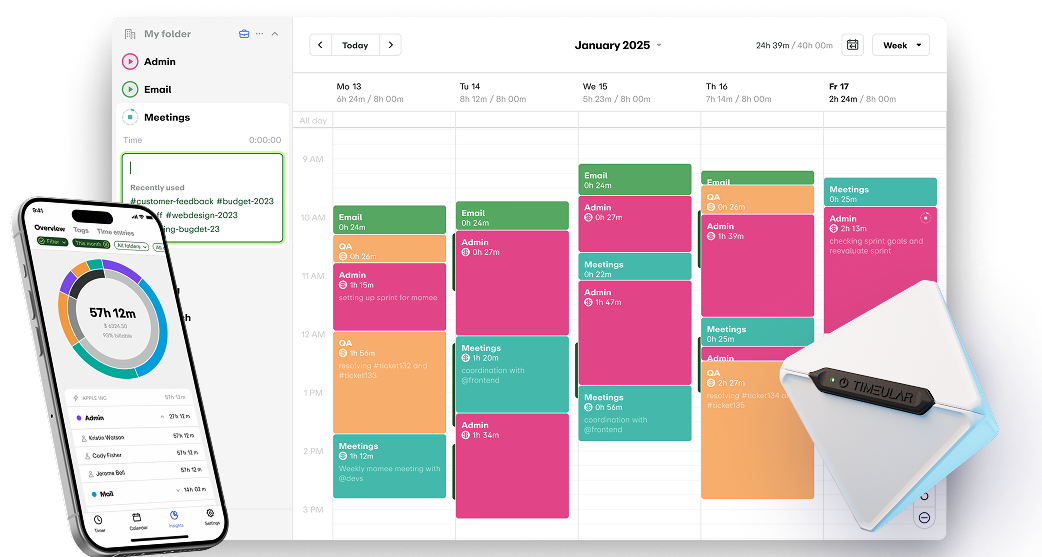Open Monday's Meetings 1h 12m entry

click(389, 466)
